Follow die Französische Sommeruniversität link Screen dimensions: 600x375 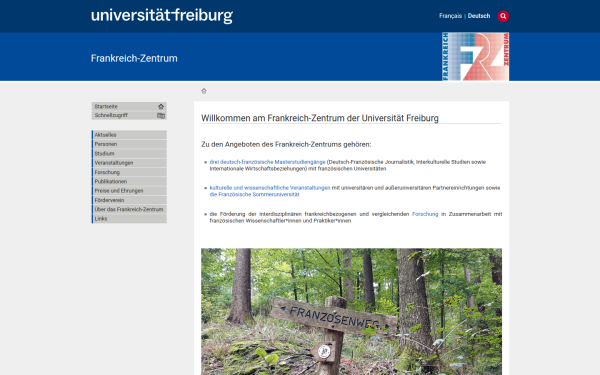(x=254, y=194)
